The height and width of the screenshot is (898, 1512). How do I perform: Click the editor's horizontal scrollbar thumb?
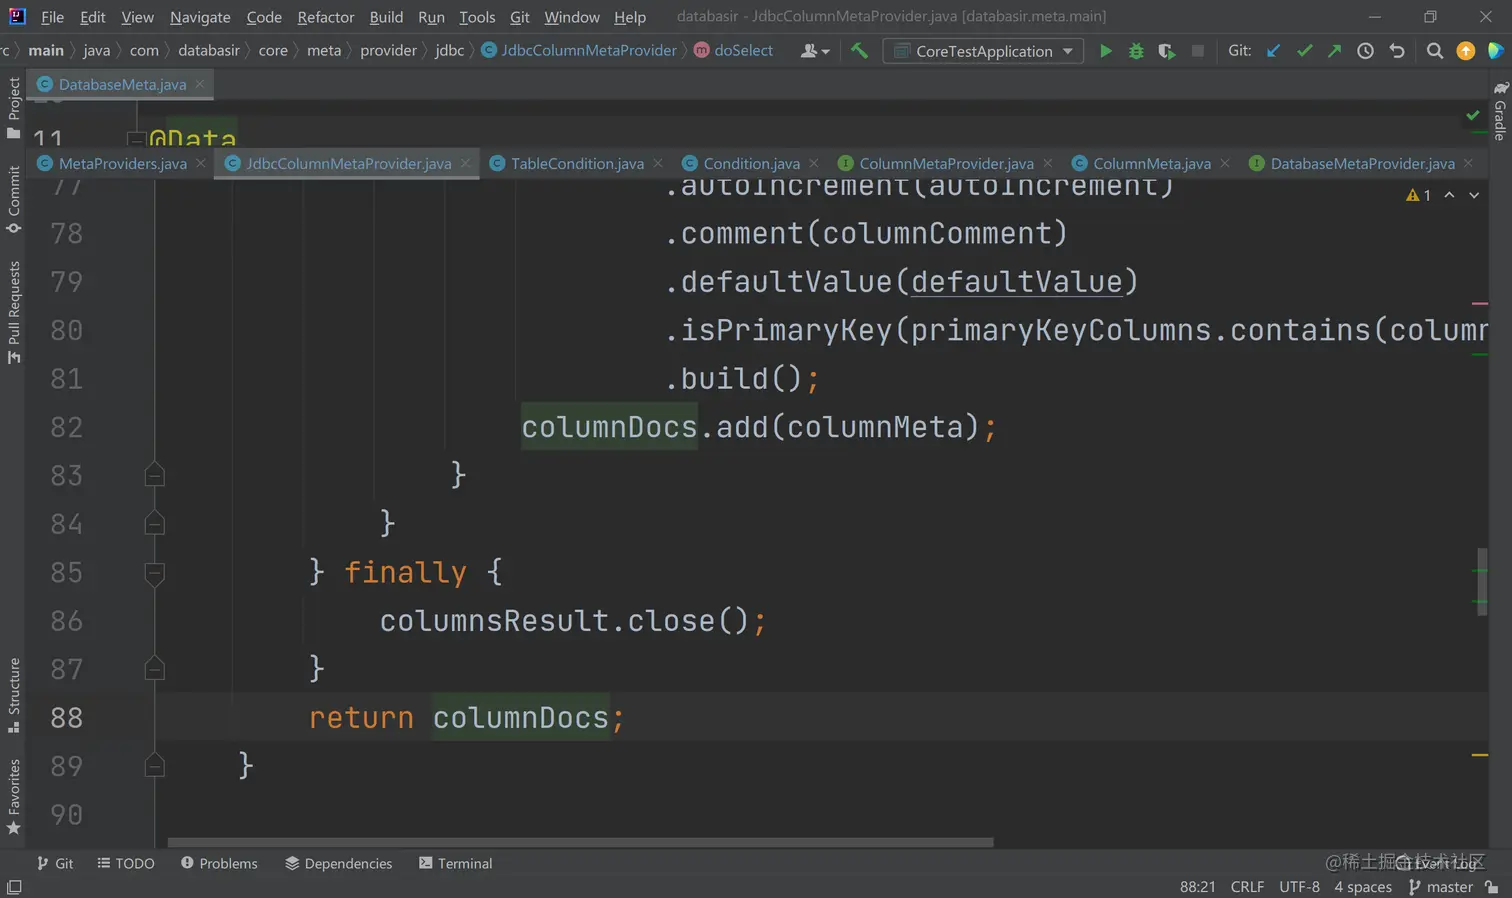(x=581, y=842)
